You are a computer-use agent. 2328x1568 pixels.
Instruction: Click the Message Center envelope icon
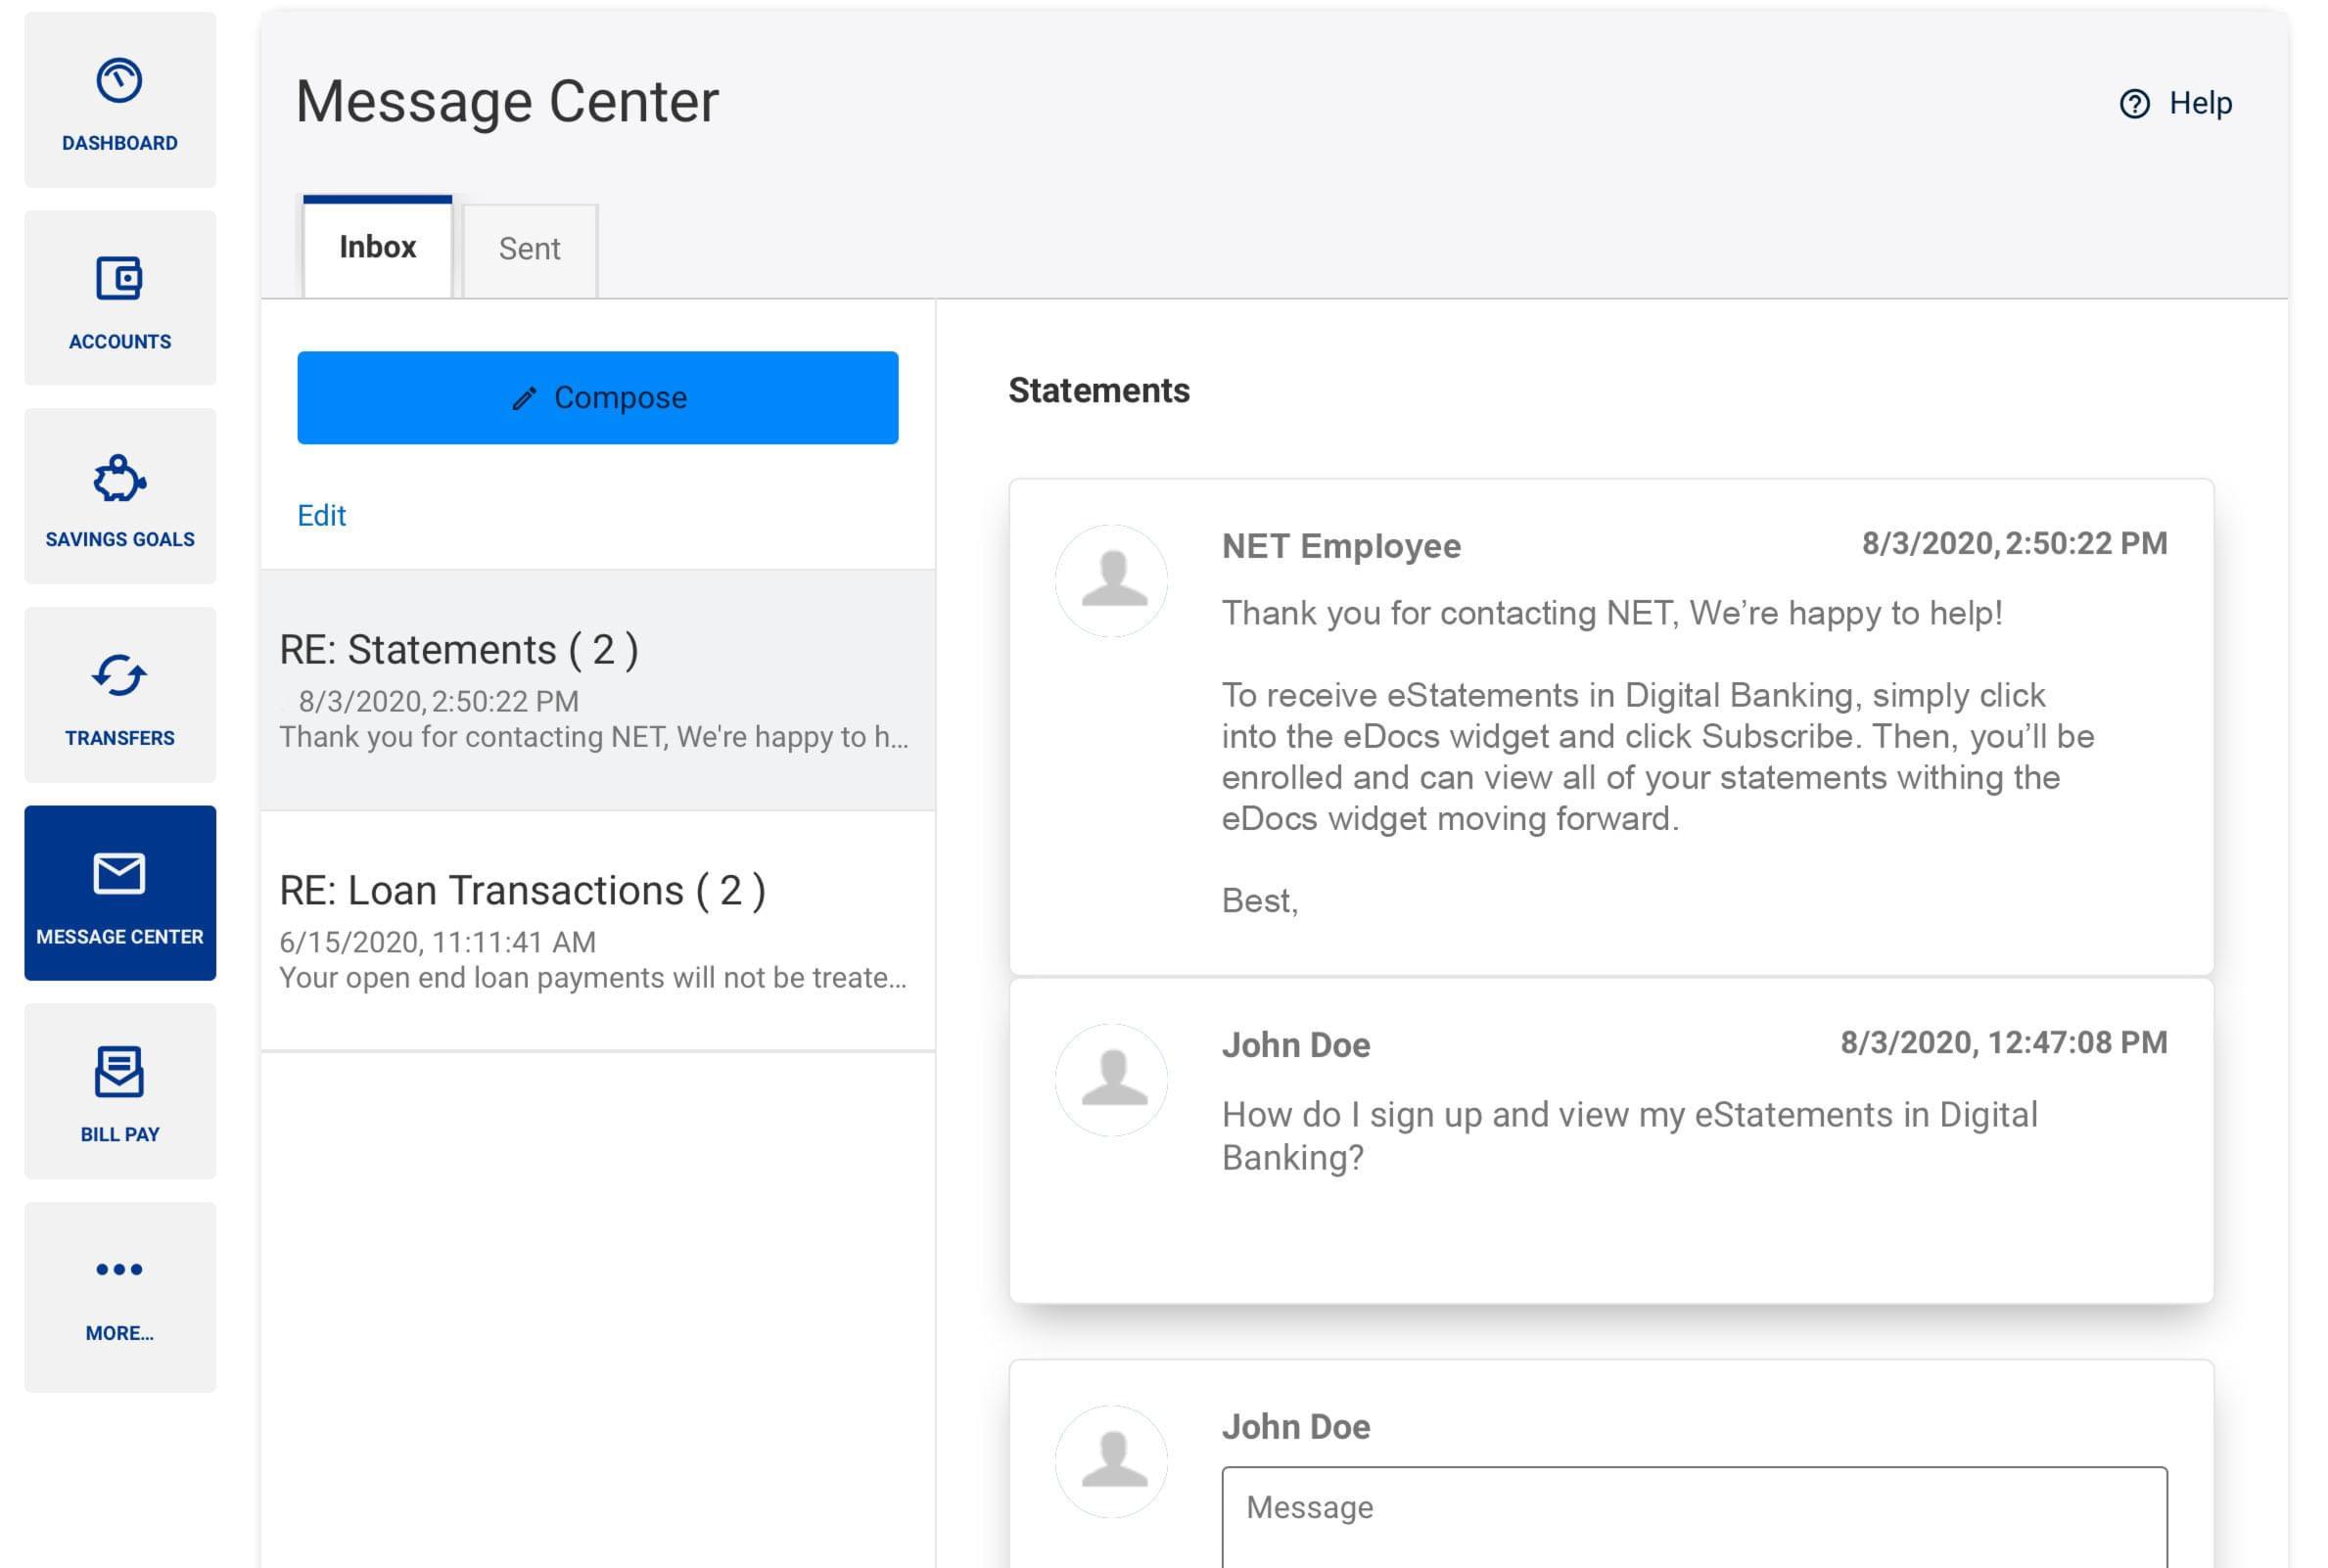tap(119, 873)
